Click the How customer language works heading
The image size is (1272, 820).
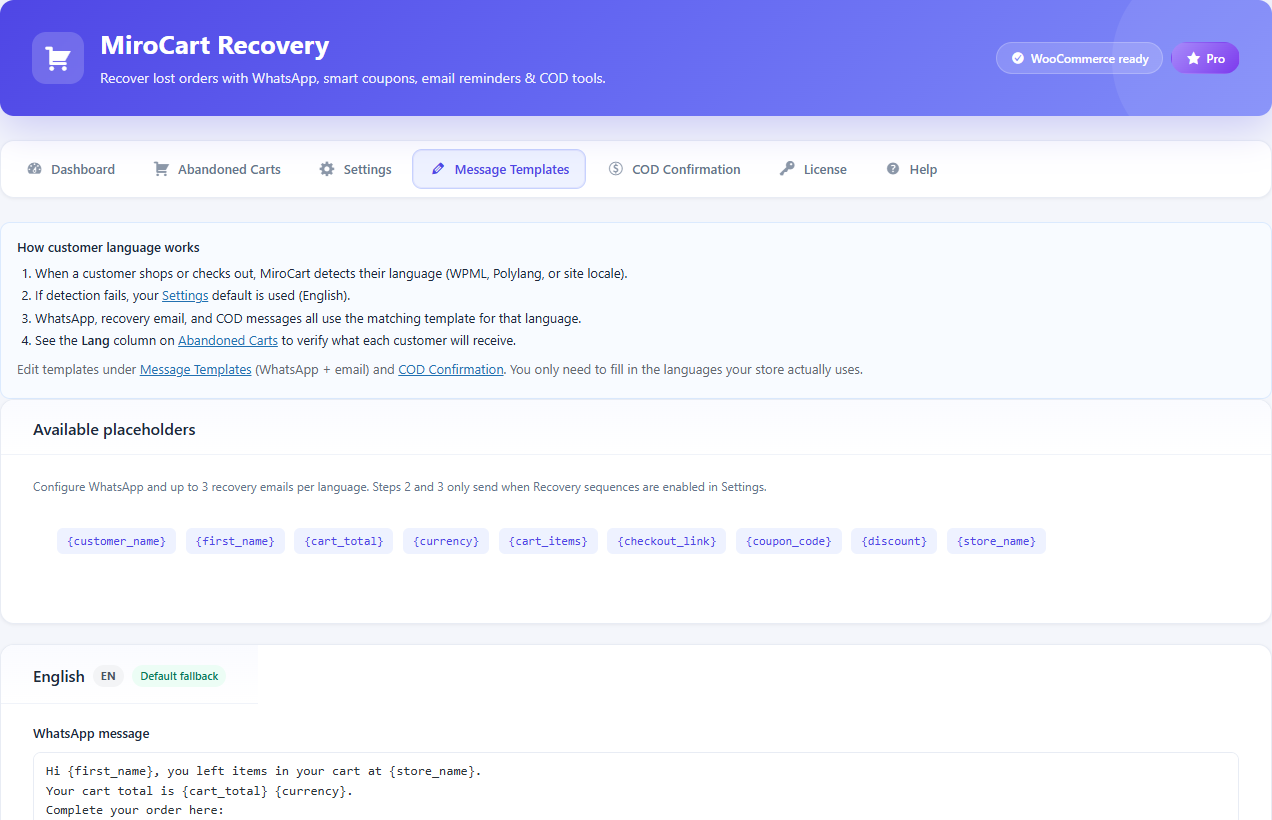click(108, 248)
